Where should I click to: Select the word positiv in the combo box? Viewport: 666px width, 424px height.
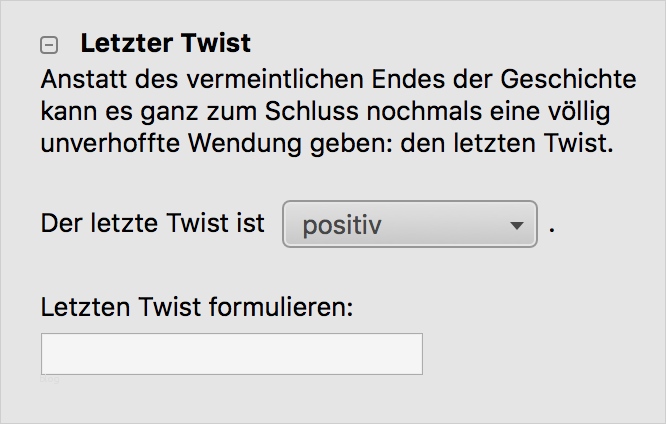[x=342, y=225]
